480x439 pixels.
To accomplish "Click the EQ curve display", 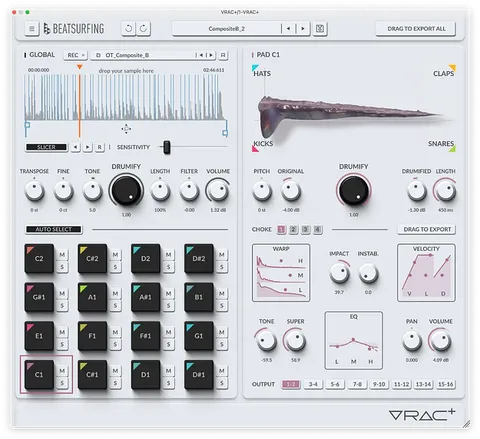I will pos(354,341).
